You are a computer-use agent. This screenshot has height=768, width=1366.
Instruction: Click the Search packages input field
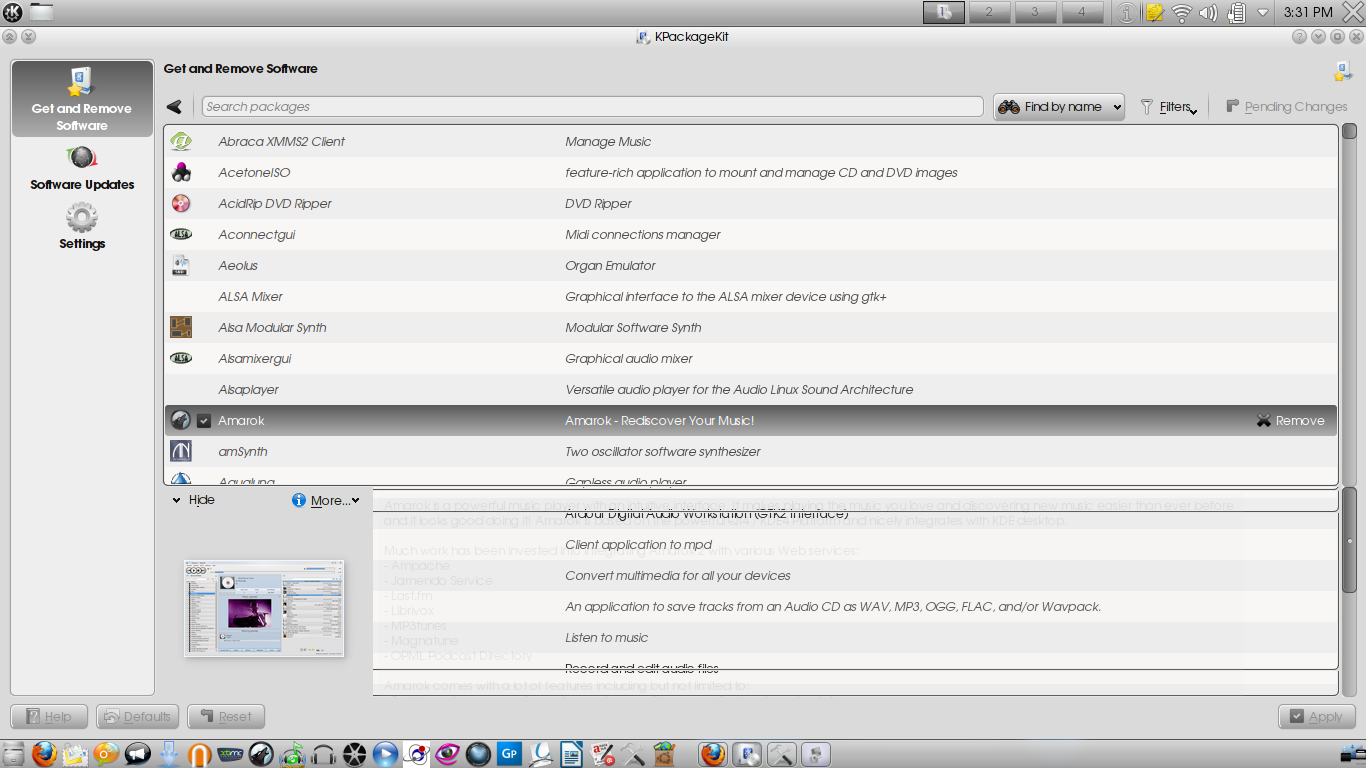coord(592,107)
